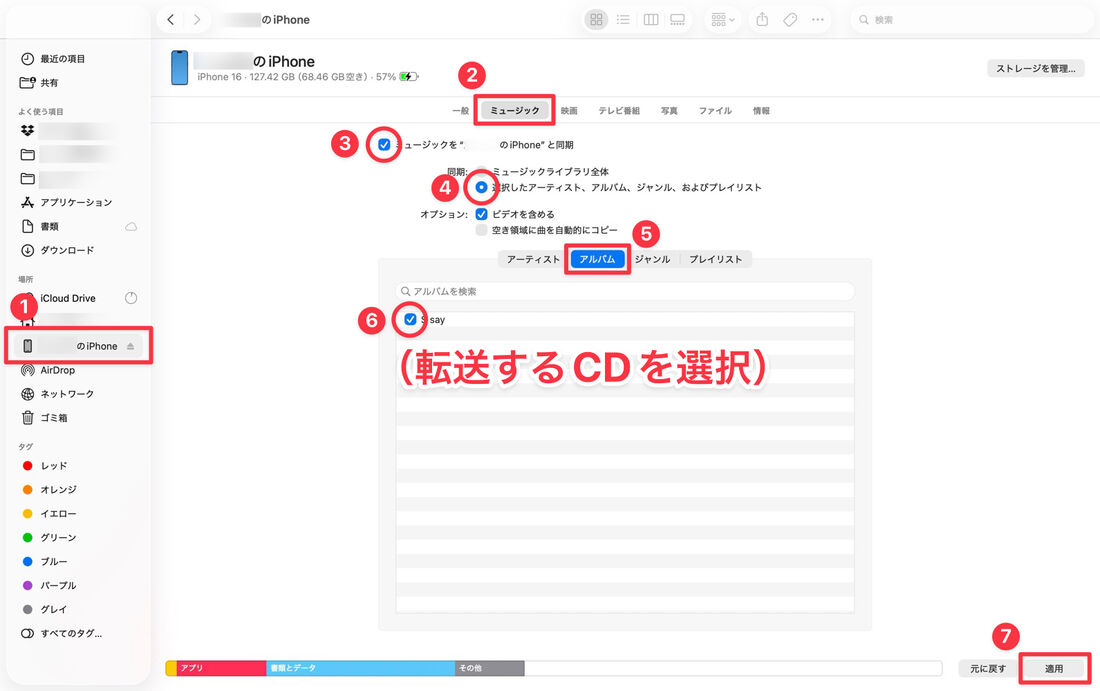Switch to Photos (写真) tab
Viewport: 1100px width, 691px height.
669,110
